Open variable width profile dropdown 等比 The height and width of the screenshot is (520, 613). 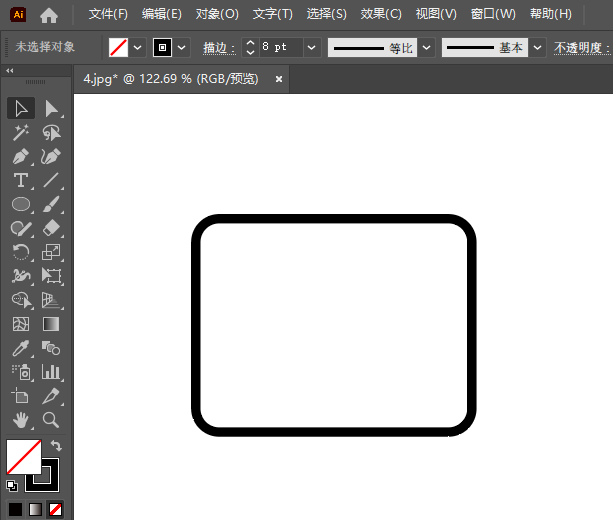[x=427, y=48]
